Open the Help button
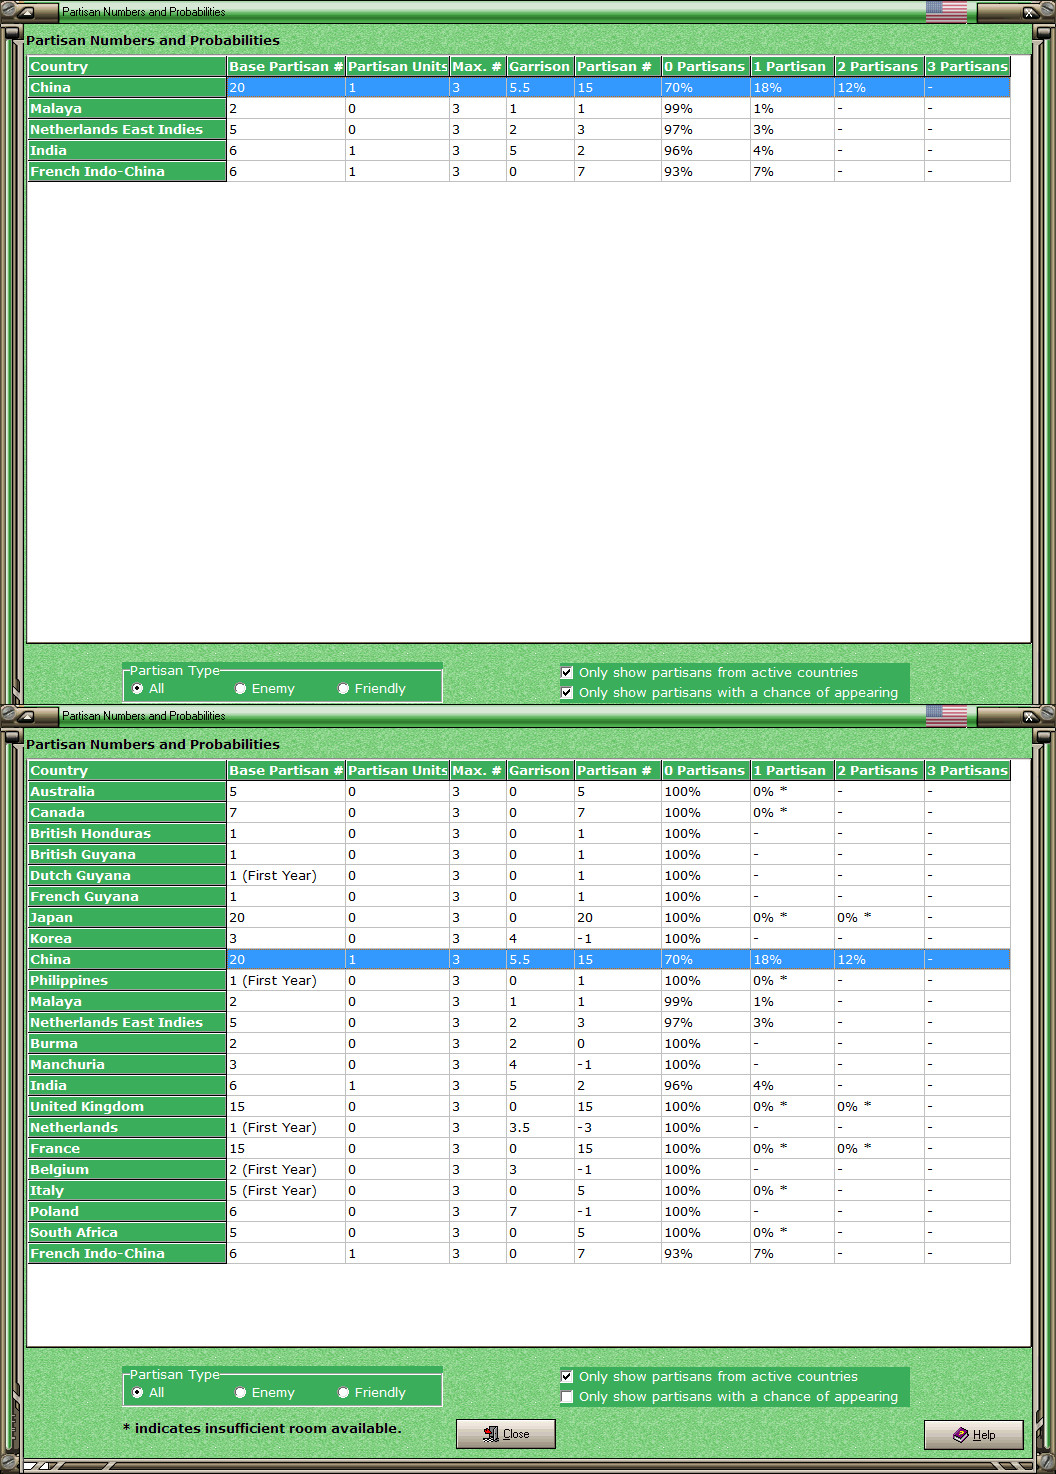This screenshot has height=1474, width=1056. coord(974,1435)
